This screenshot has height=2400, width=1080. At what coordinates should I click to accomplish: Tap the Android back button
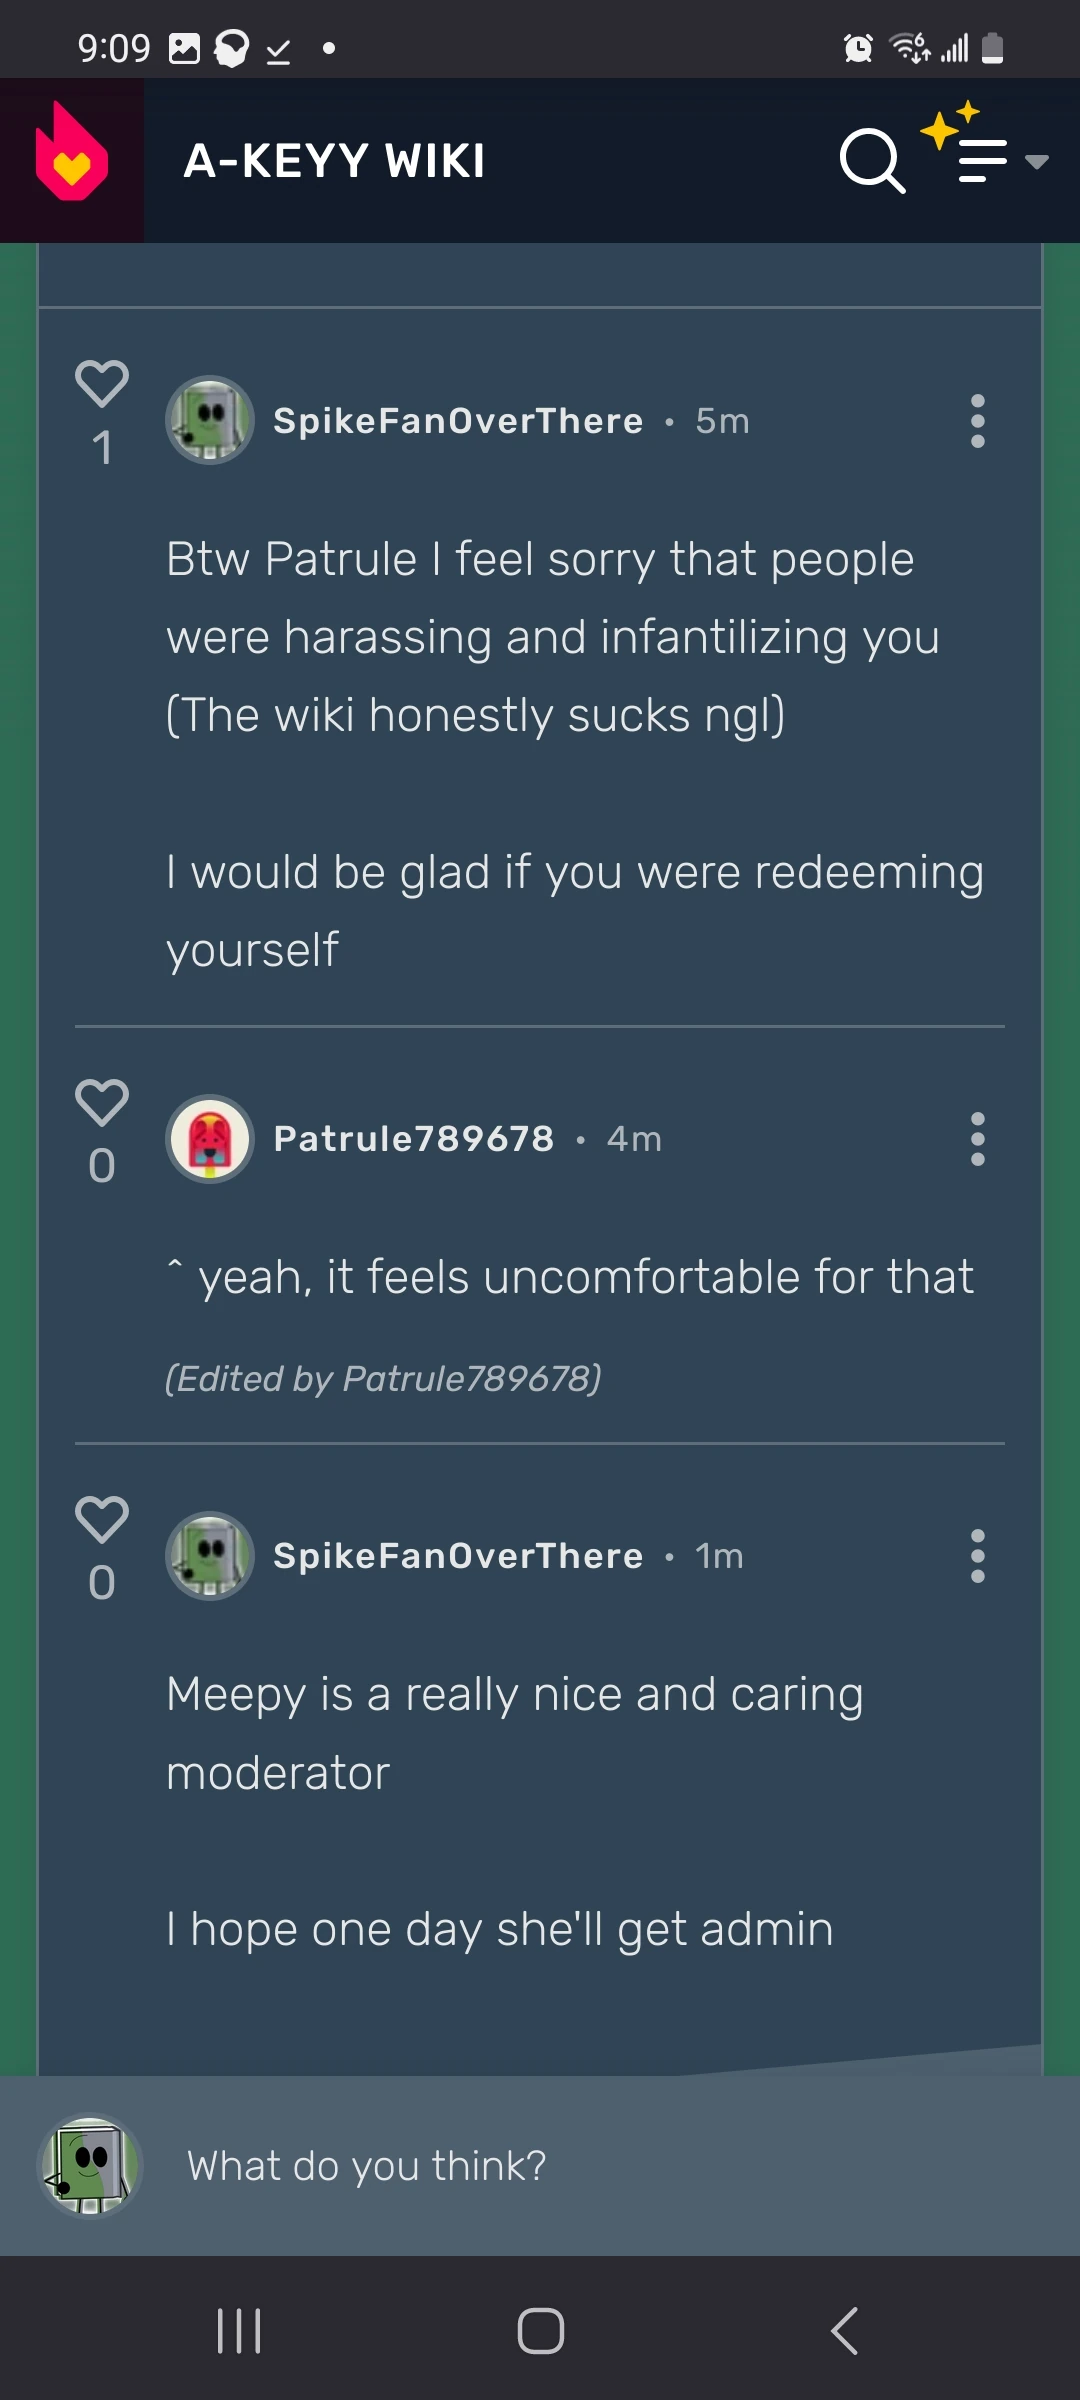[843, 2330]
